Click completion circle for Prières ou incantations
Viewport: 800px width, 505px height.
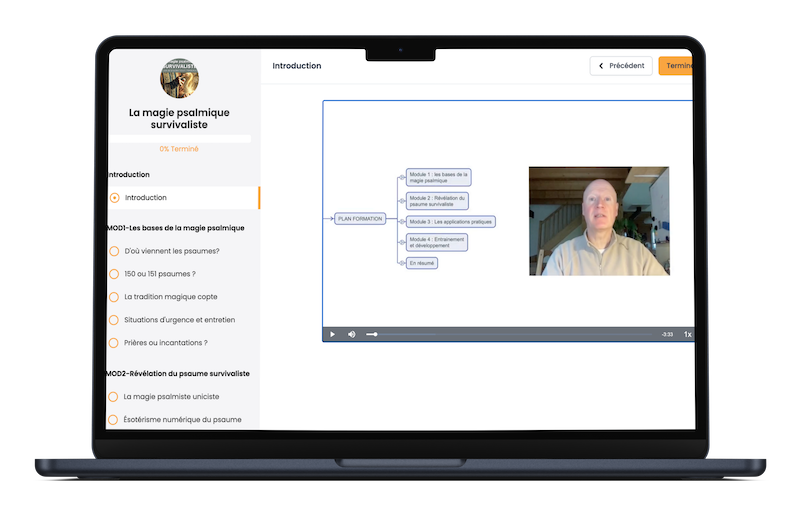pyautogui.click(x=114, y=343)
